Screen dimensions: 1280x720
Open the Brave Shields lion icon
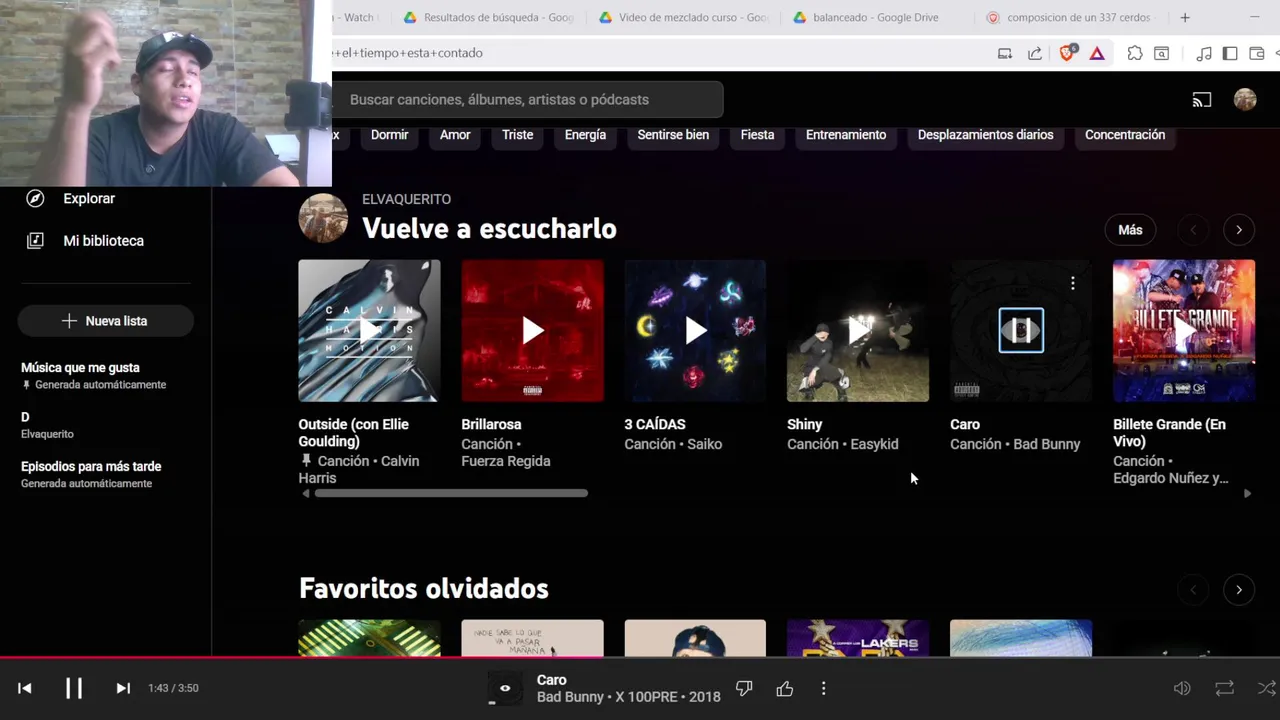[1067, 53]
